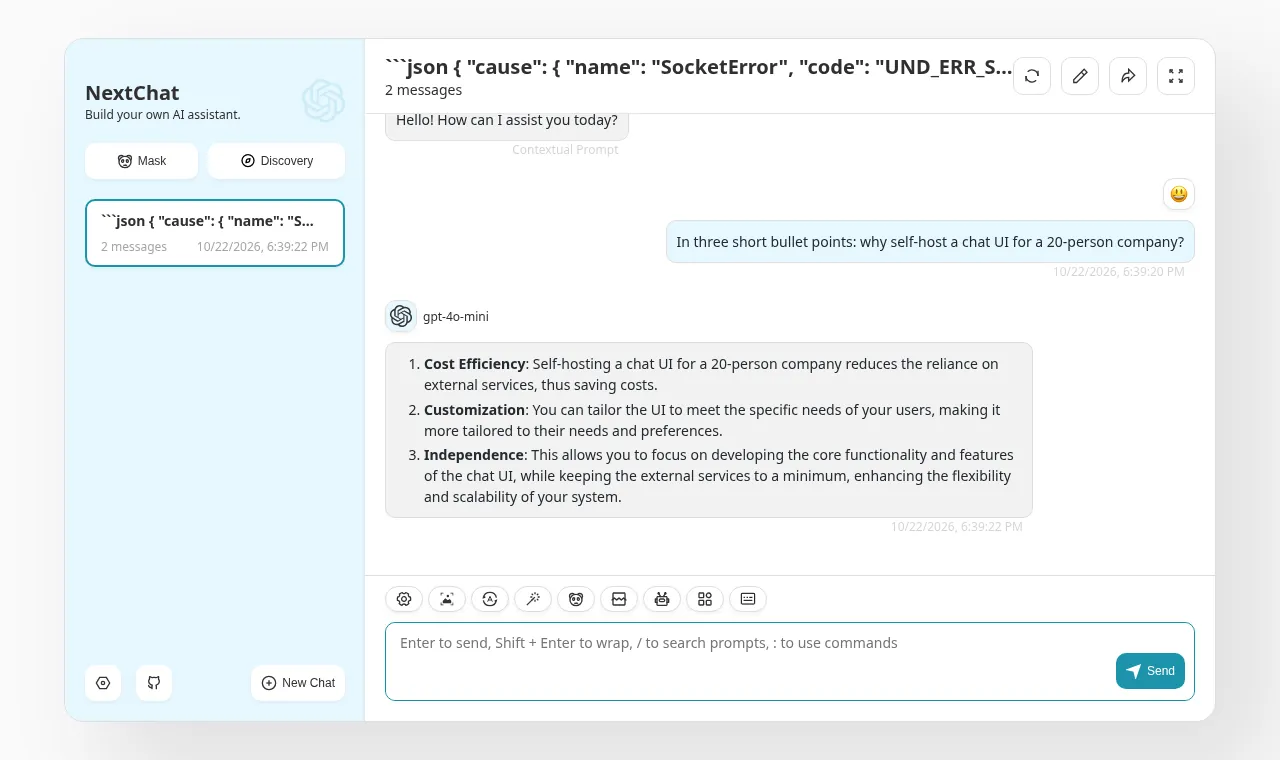
Task: Click the "Cost Efficiency" bullet point text
Action: click(711, 375)
